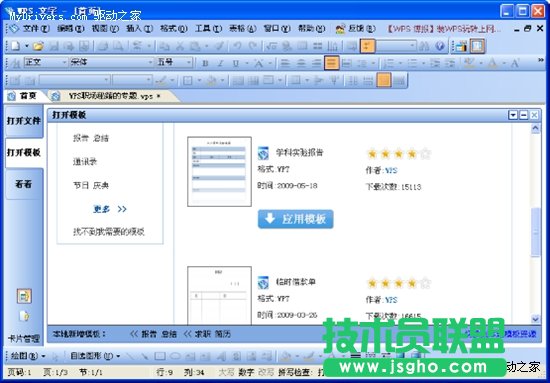Click the Bold formatting icon
The image size is (550, 383).
(x=205, y=63)
